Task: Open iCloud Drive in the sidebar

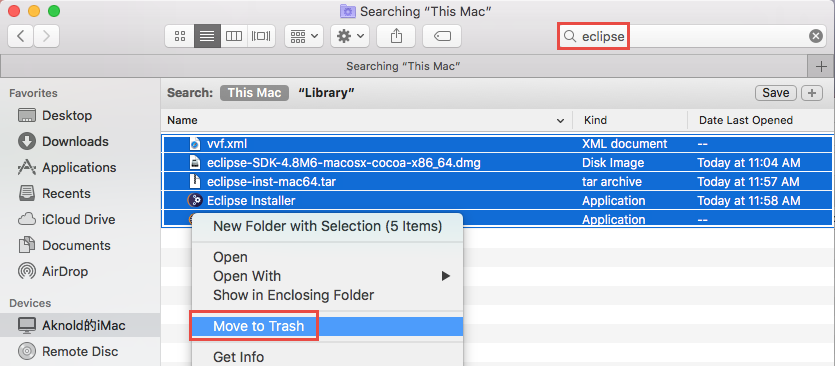Action: (78, 219)
